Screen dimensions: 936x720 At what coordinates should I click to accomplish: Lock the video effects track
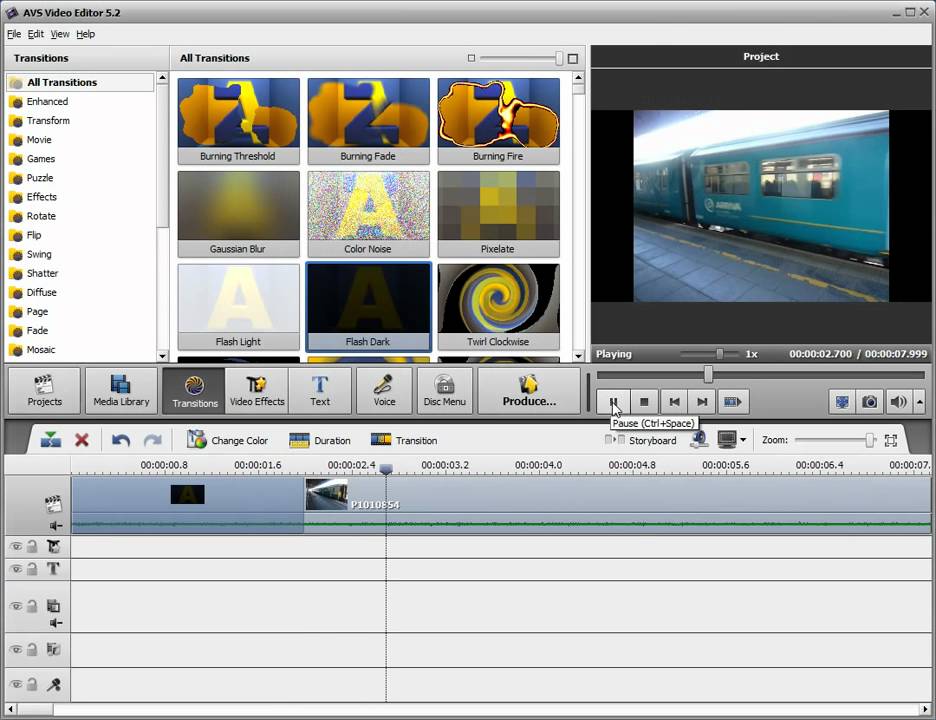tap(32, 547)
